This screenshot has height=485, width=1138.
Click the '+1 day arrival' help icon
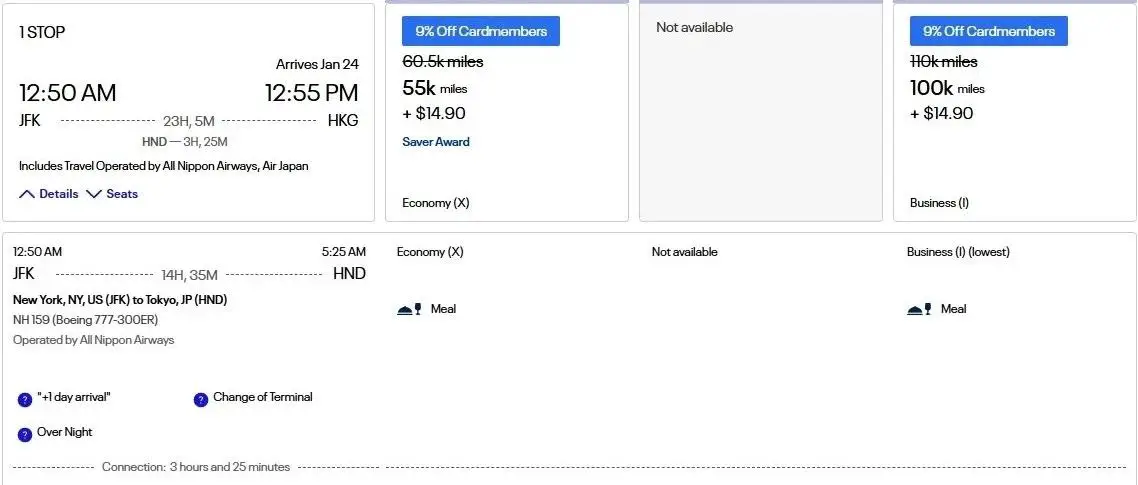click(x=25, y=399)
